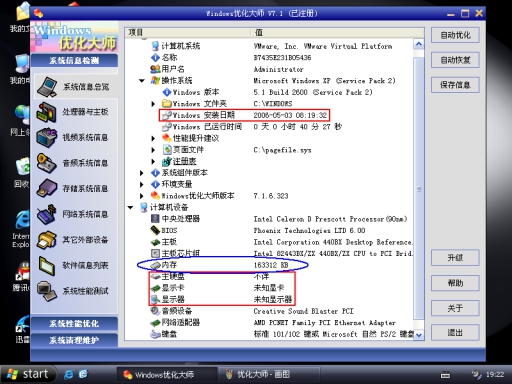Expand the 注册表 node

[x=153, y=161]
